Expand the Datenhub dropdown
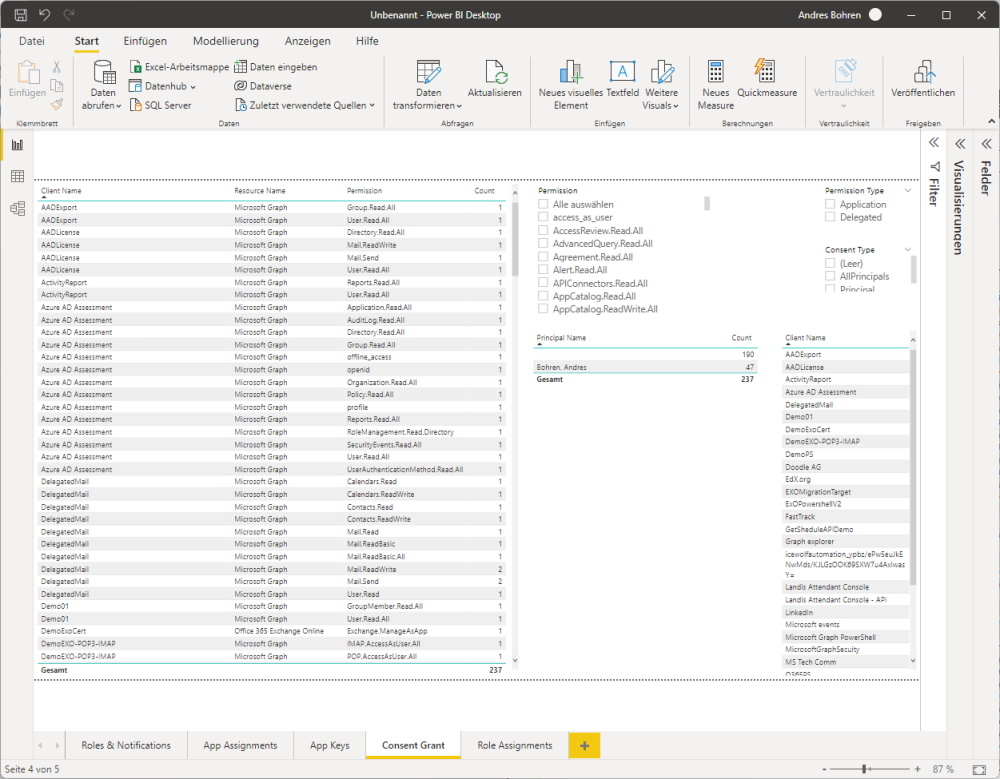Viewport: 1000px width, 779px height. tap(193, 87)
